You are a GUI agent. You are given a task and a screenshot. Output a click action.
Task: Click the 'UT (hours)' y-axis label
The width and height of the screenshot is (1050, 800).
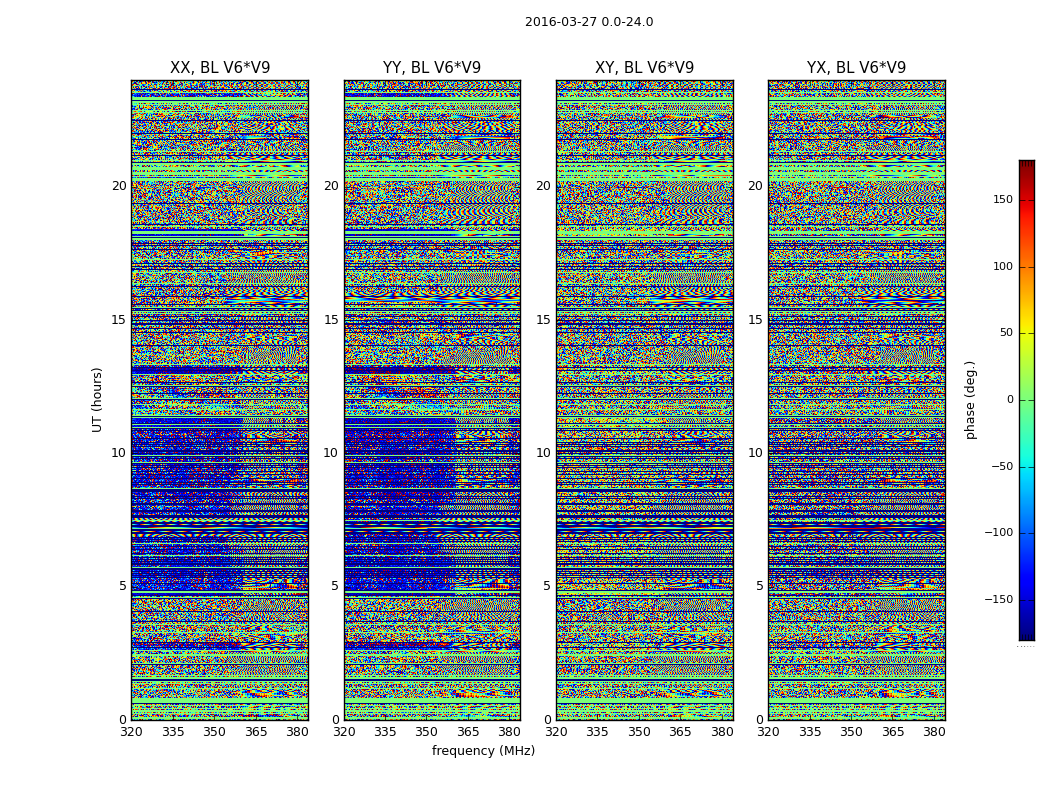97,400
